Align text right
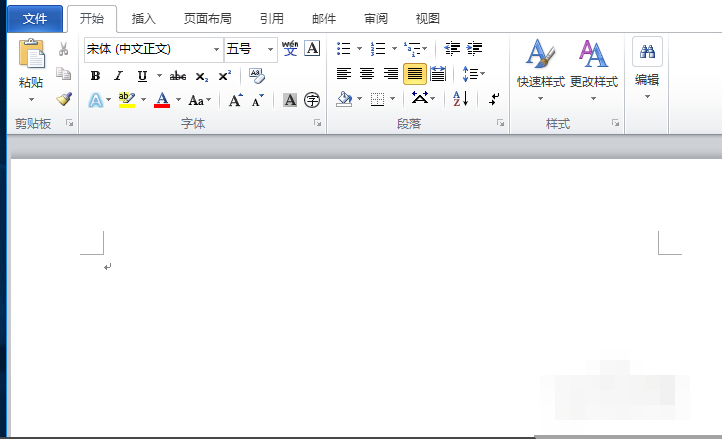The width and height of the screenshot is (722, 439). pyautogui.click(x=390, y=74)
